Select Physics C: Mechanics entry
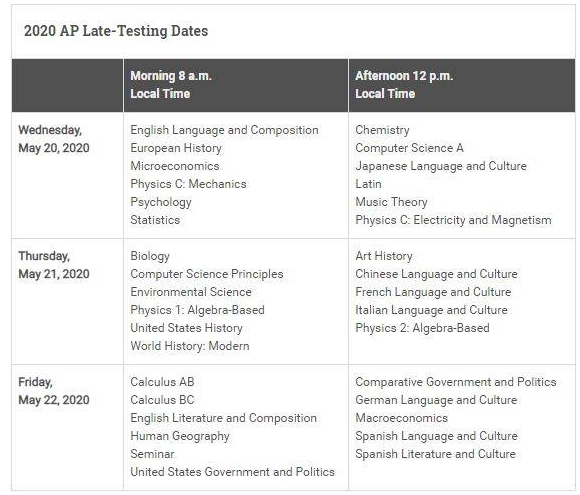 (x=188, y=184)
